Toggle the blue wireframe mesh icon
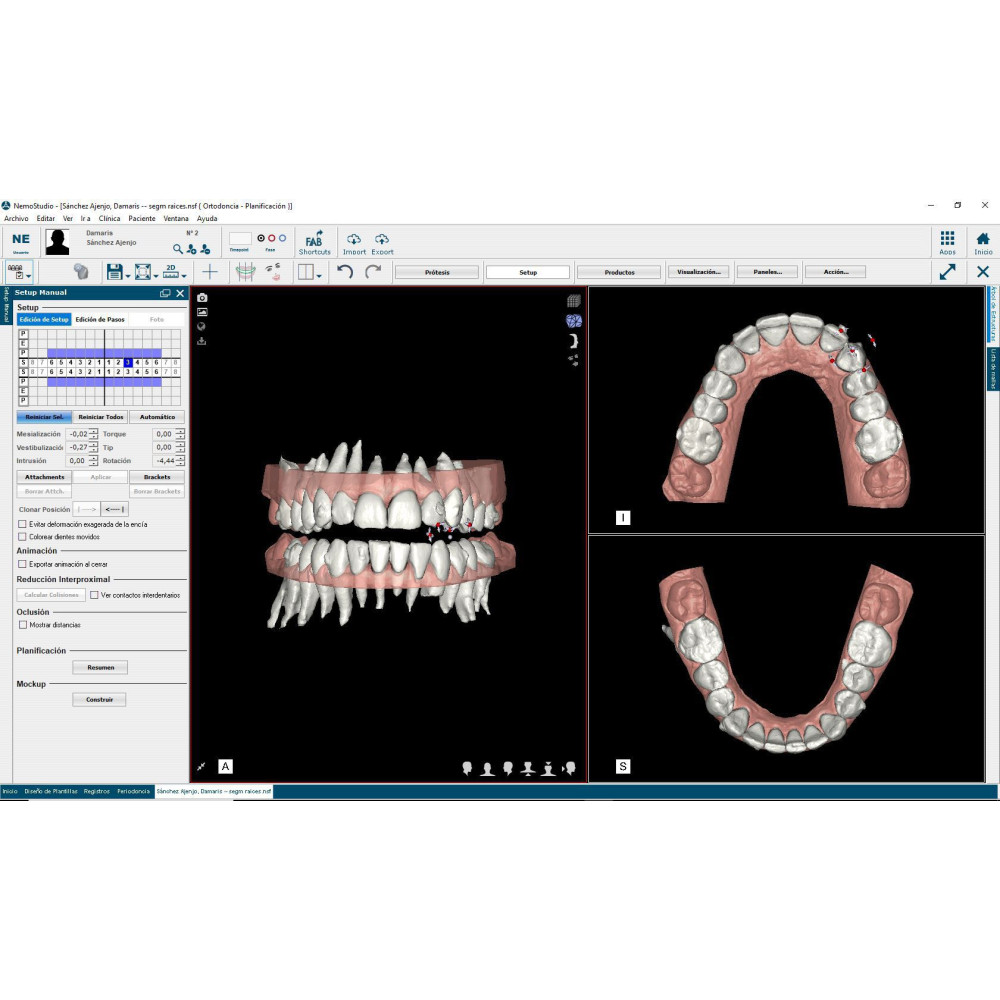Image resolution: width=1000 pixels, height=1000 pixels. coord(573,320)
